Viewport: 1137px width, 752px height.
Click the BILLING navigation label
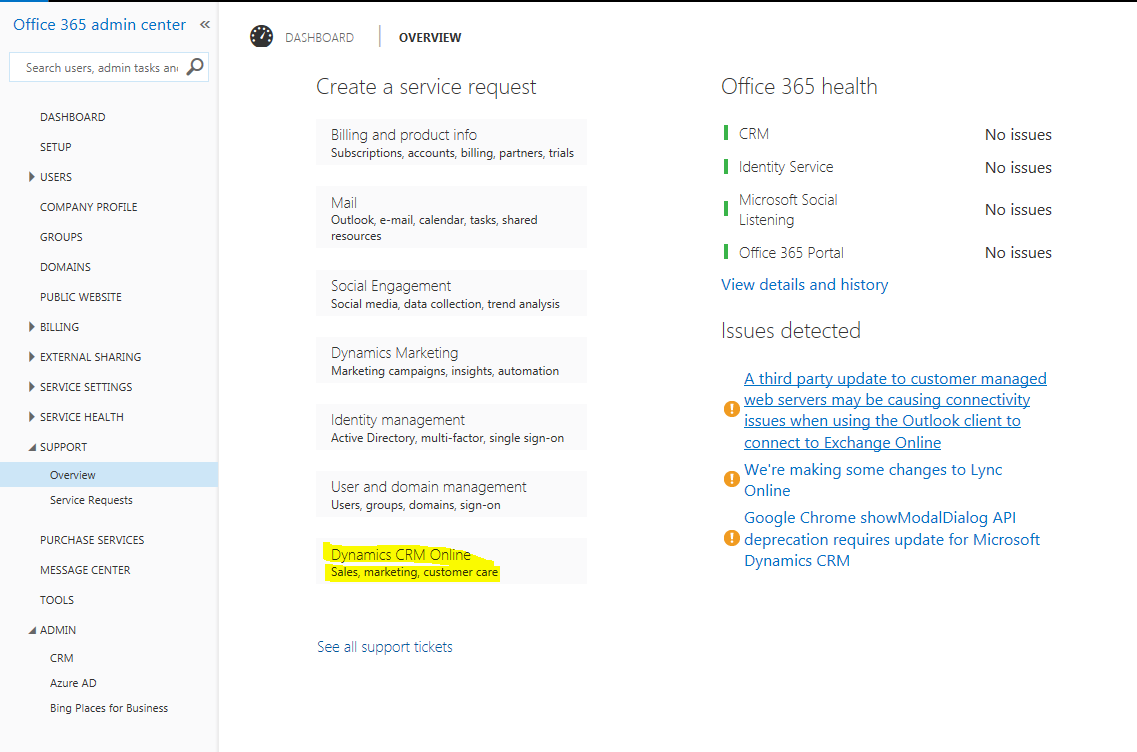point(59,327)
